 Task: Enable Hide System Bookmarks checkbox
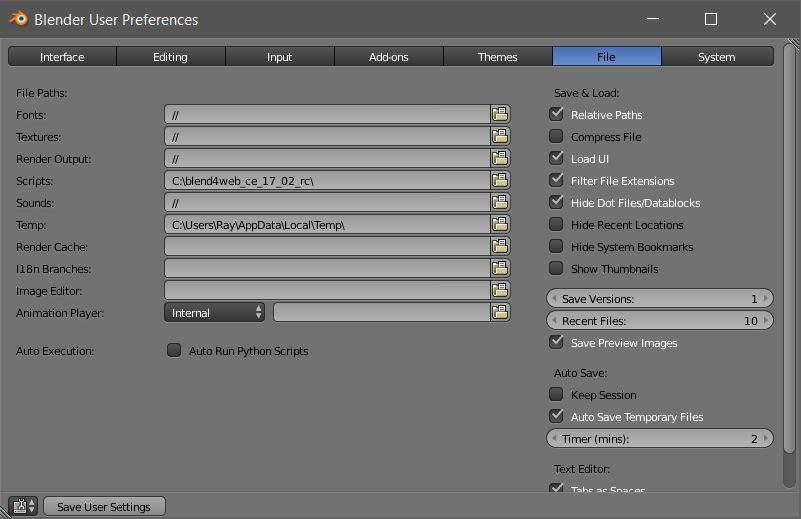tap(556, 246)
